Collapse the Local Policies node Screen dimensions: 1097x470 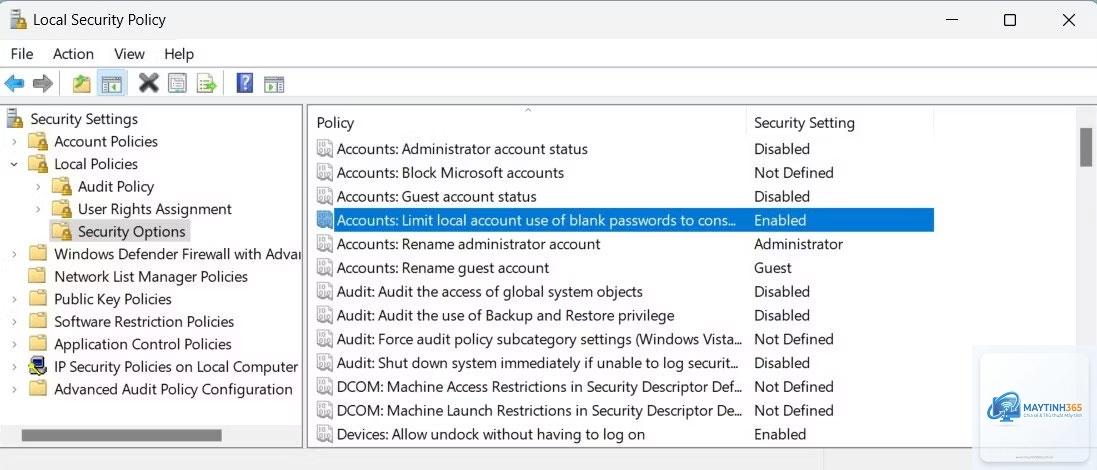point(14,164)
